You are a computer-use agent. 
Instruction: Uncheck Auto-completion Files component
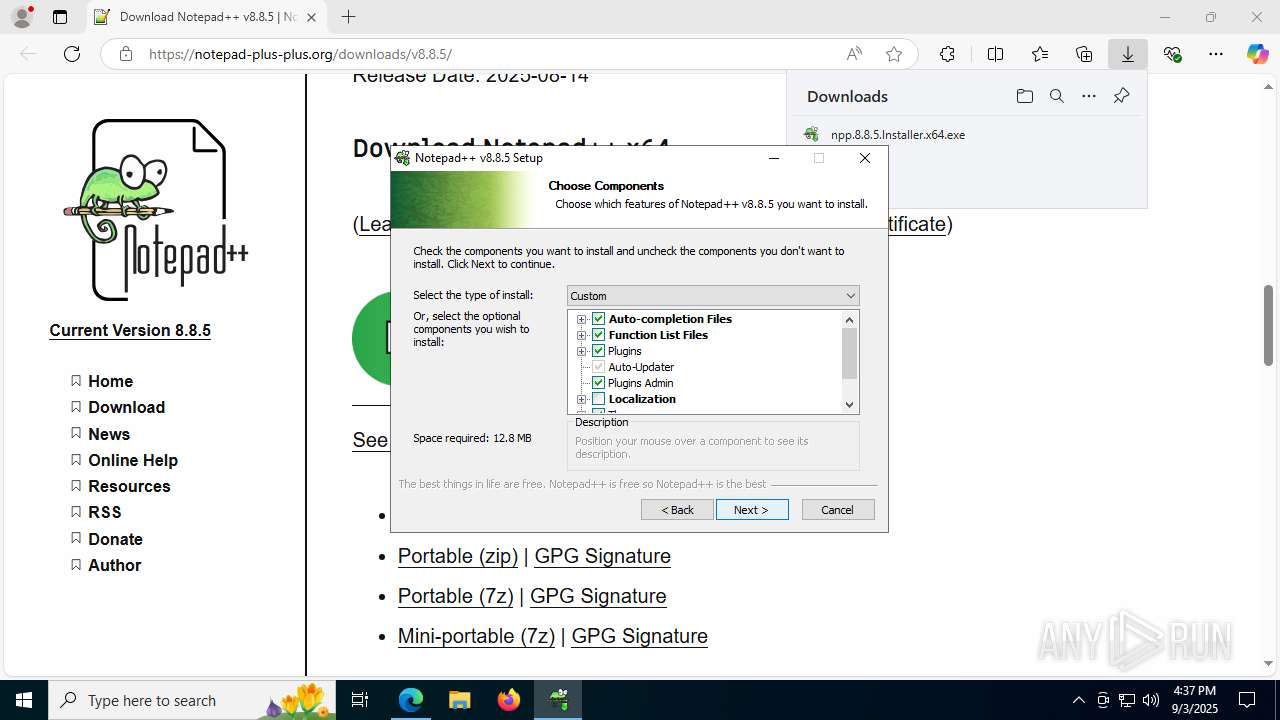(599, 319)
